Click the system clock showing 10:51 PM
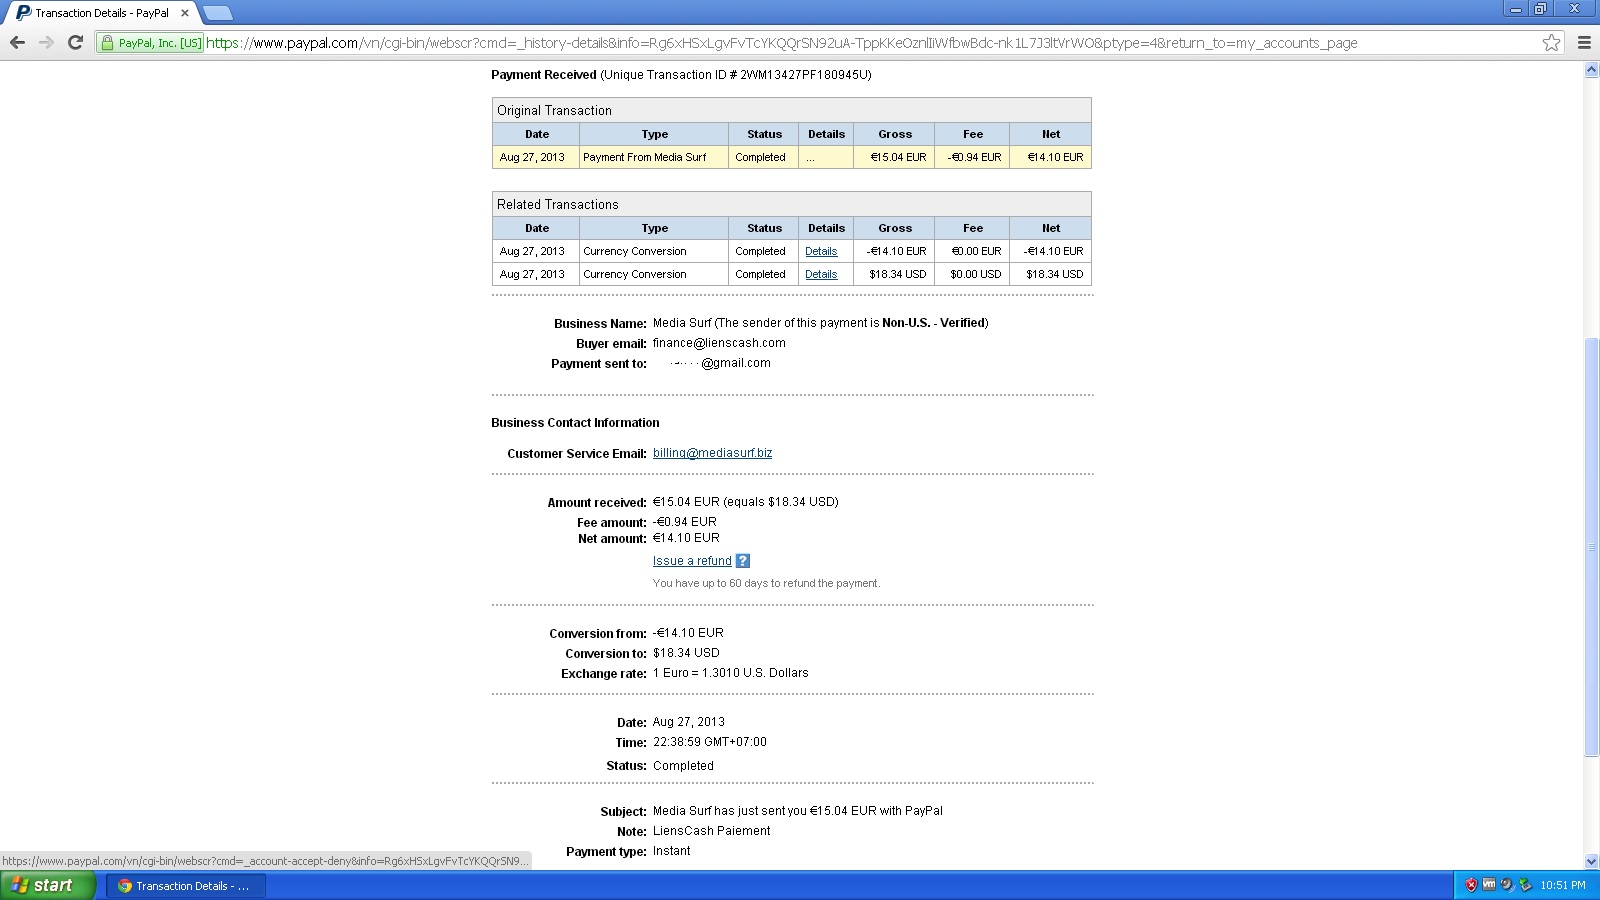This screenshot has width=1600, height=900. click(1563, 885)
